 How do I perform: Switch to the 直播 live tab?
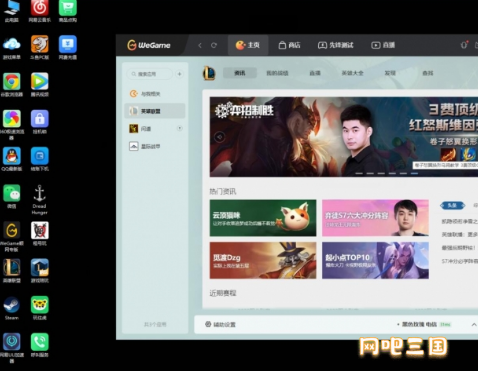pyautogui.click(x=383, y=45)
